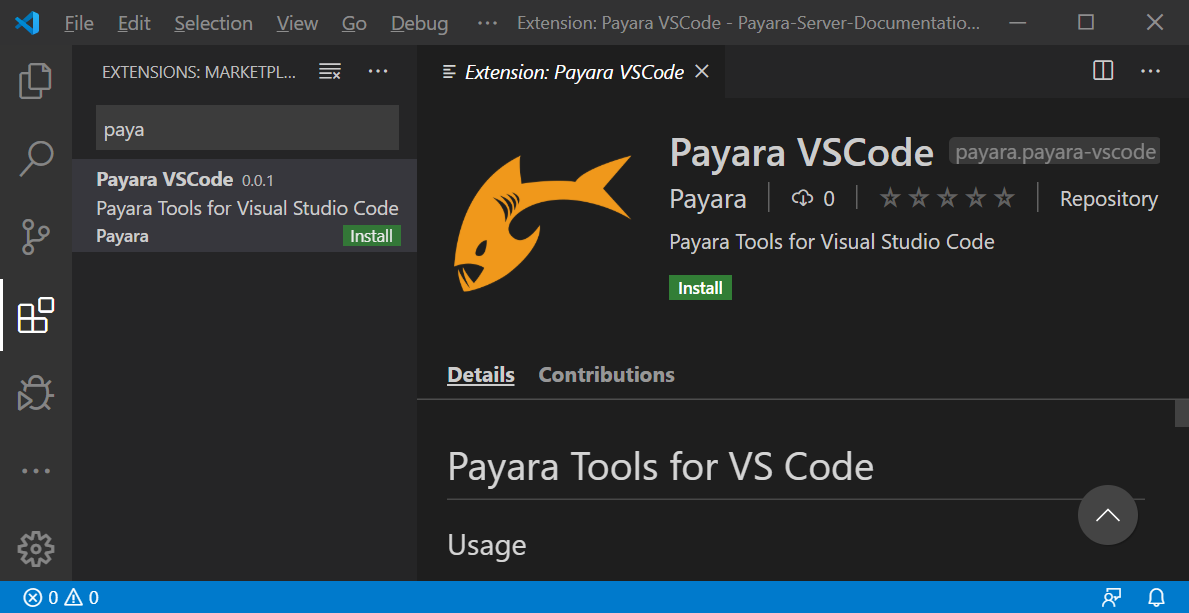The width and height of the screenshot is (1189, 613).
Task: Clear the extension search results icon
Action: [329, 71]
